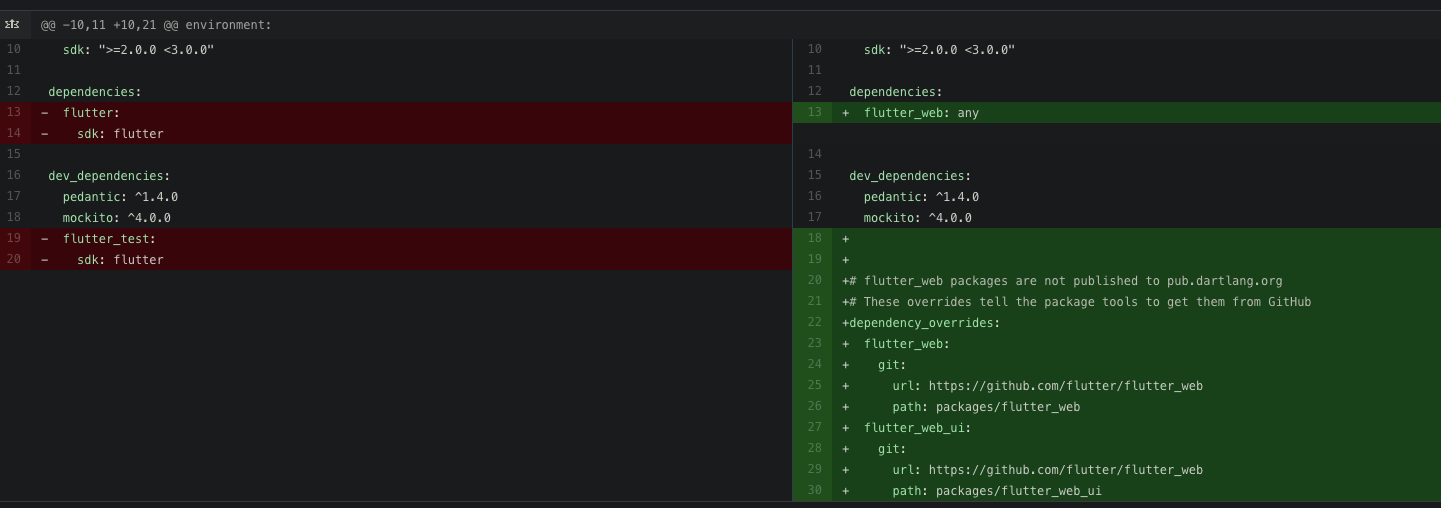Select left-side line number 13

pyautogui.click(x=14, y=112)
